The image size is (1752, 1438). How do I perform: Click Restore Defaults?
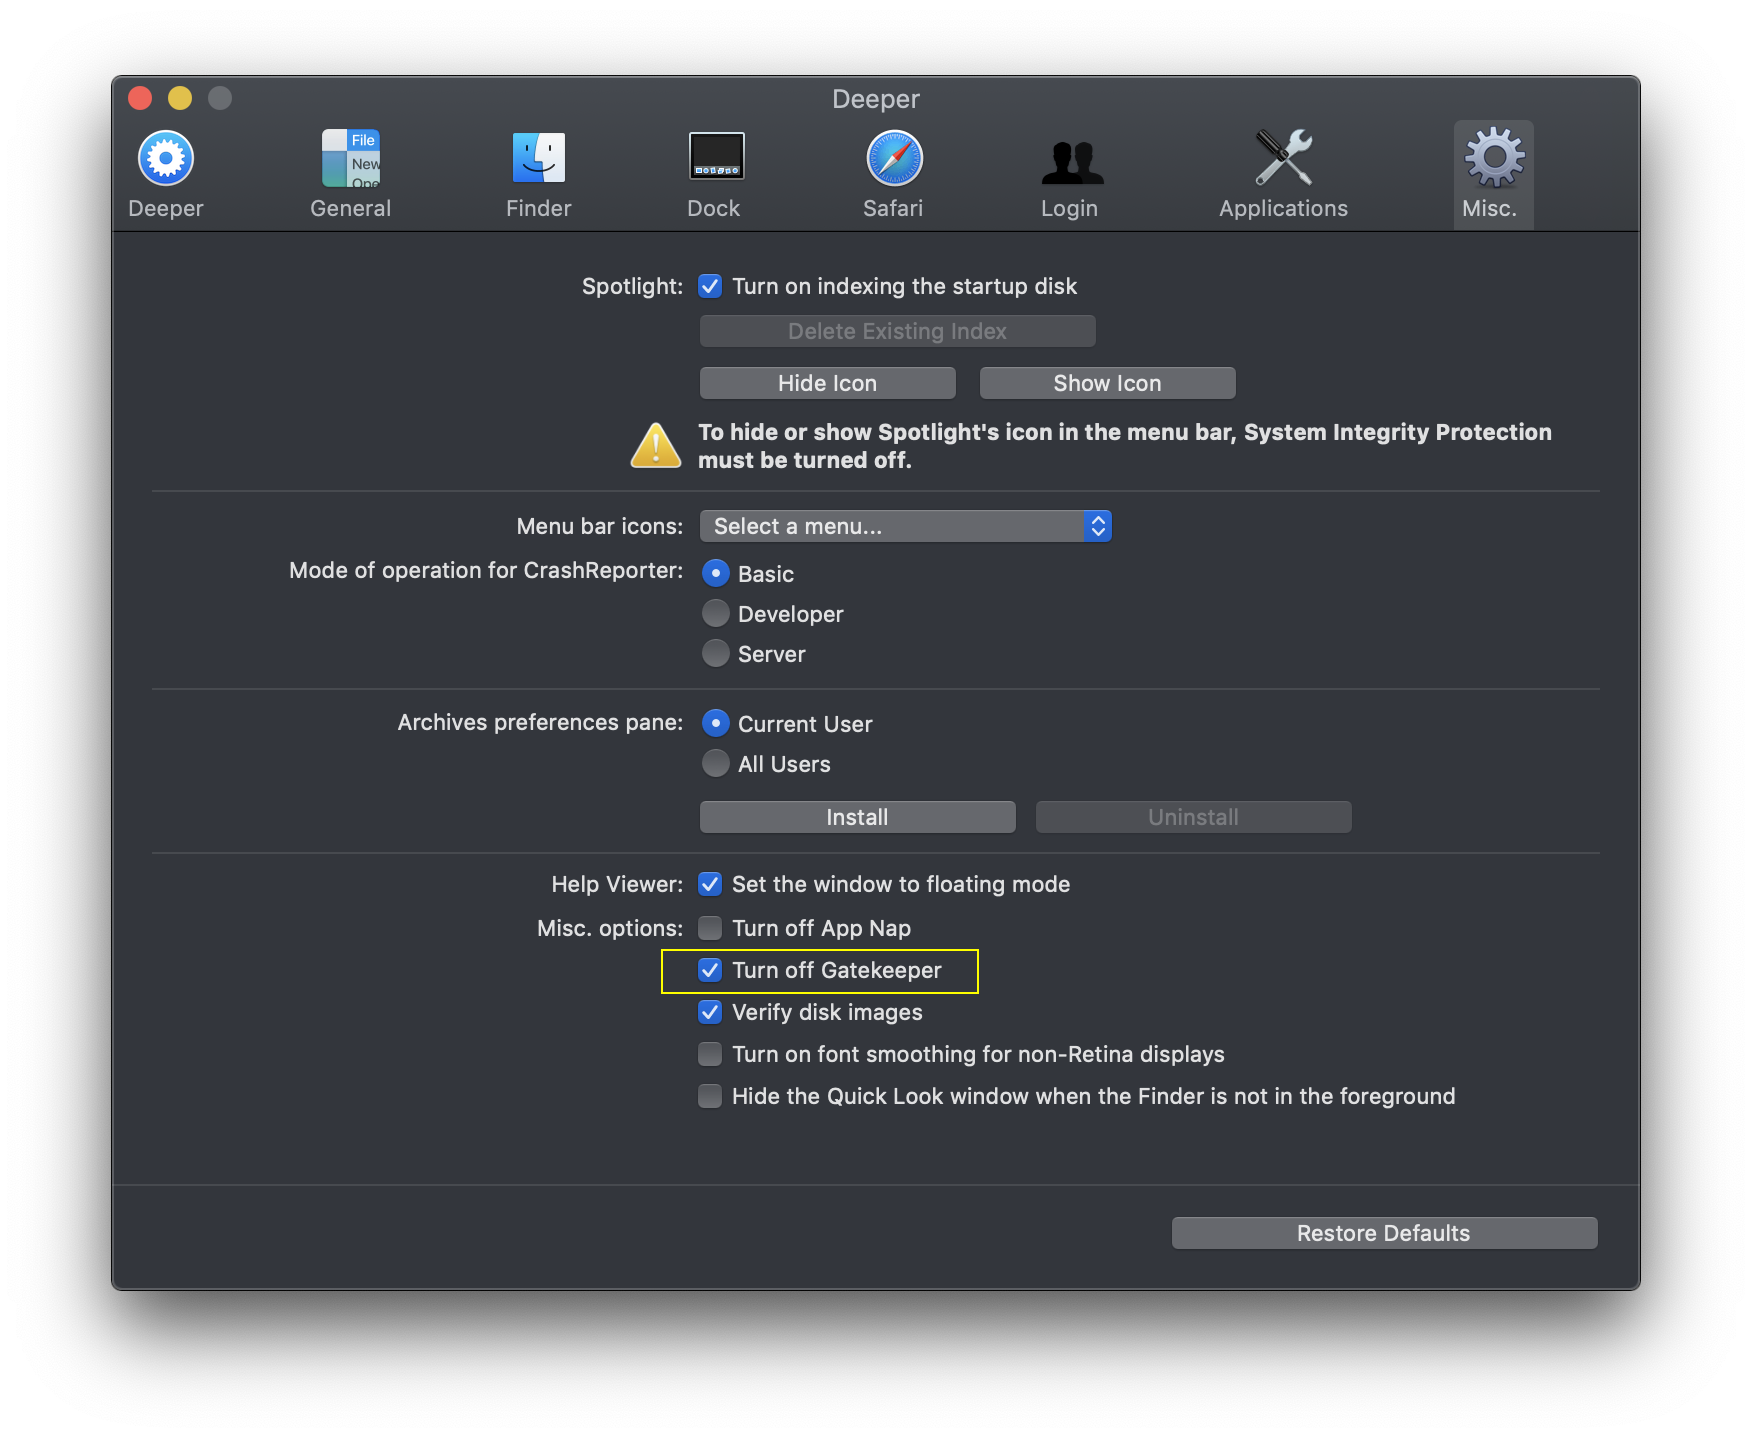[1383, 1232]
